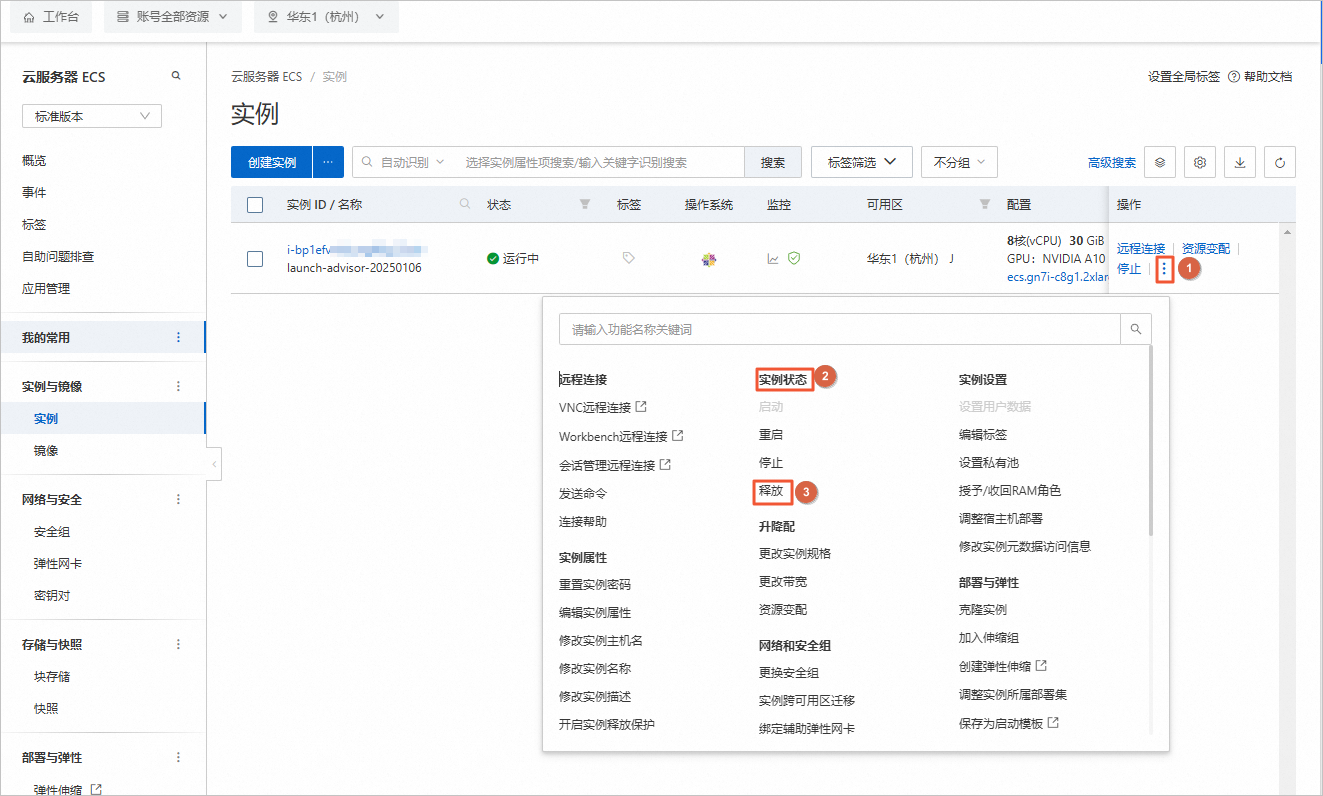Click the status column filter icon

click(x=585, y=204)
